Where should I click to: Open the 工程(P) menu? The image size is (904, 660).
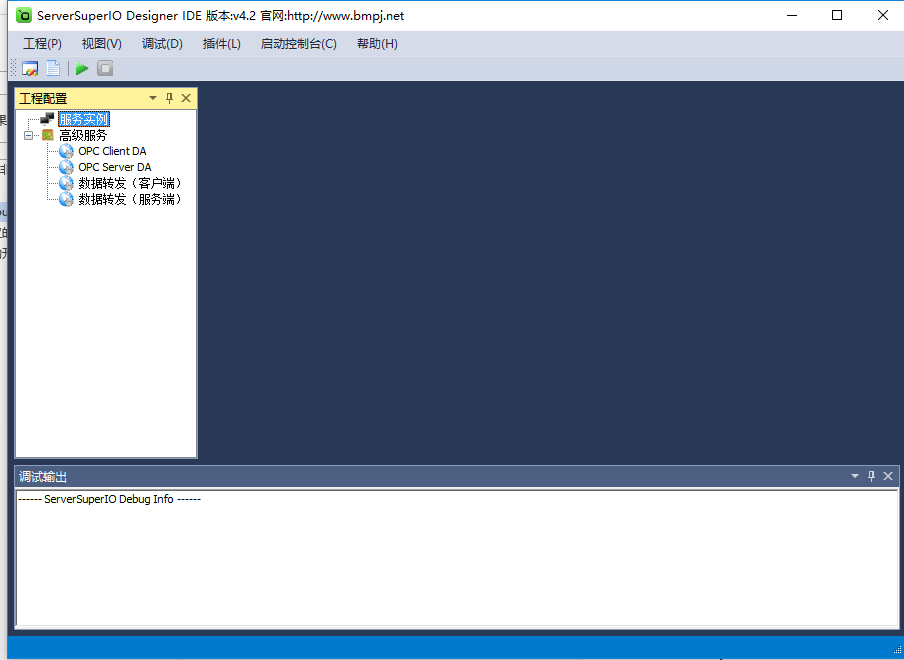click(x=42, y=44)
